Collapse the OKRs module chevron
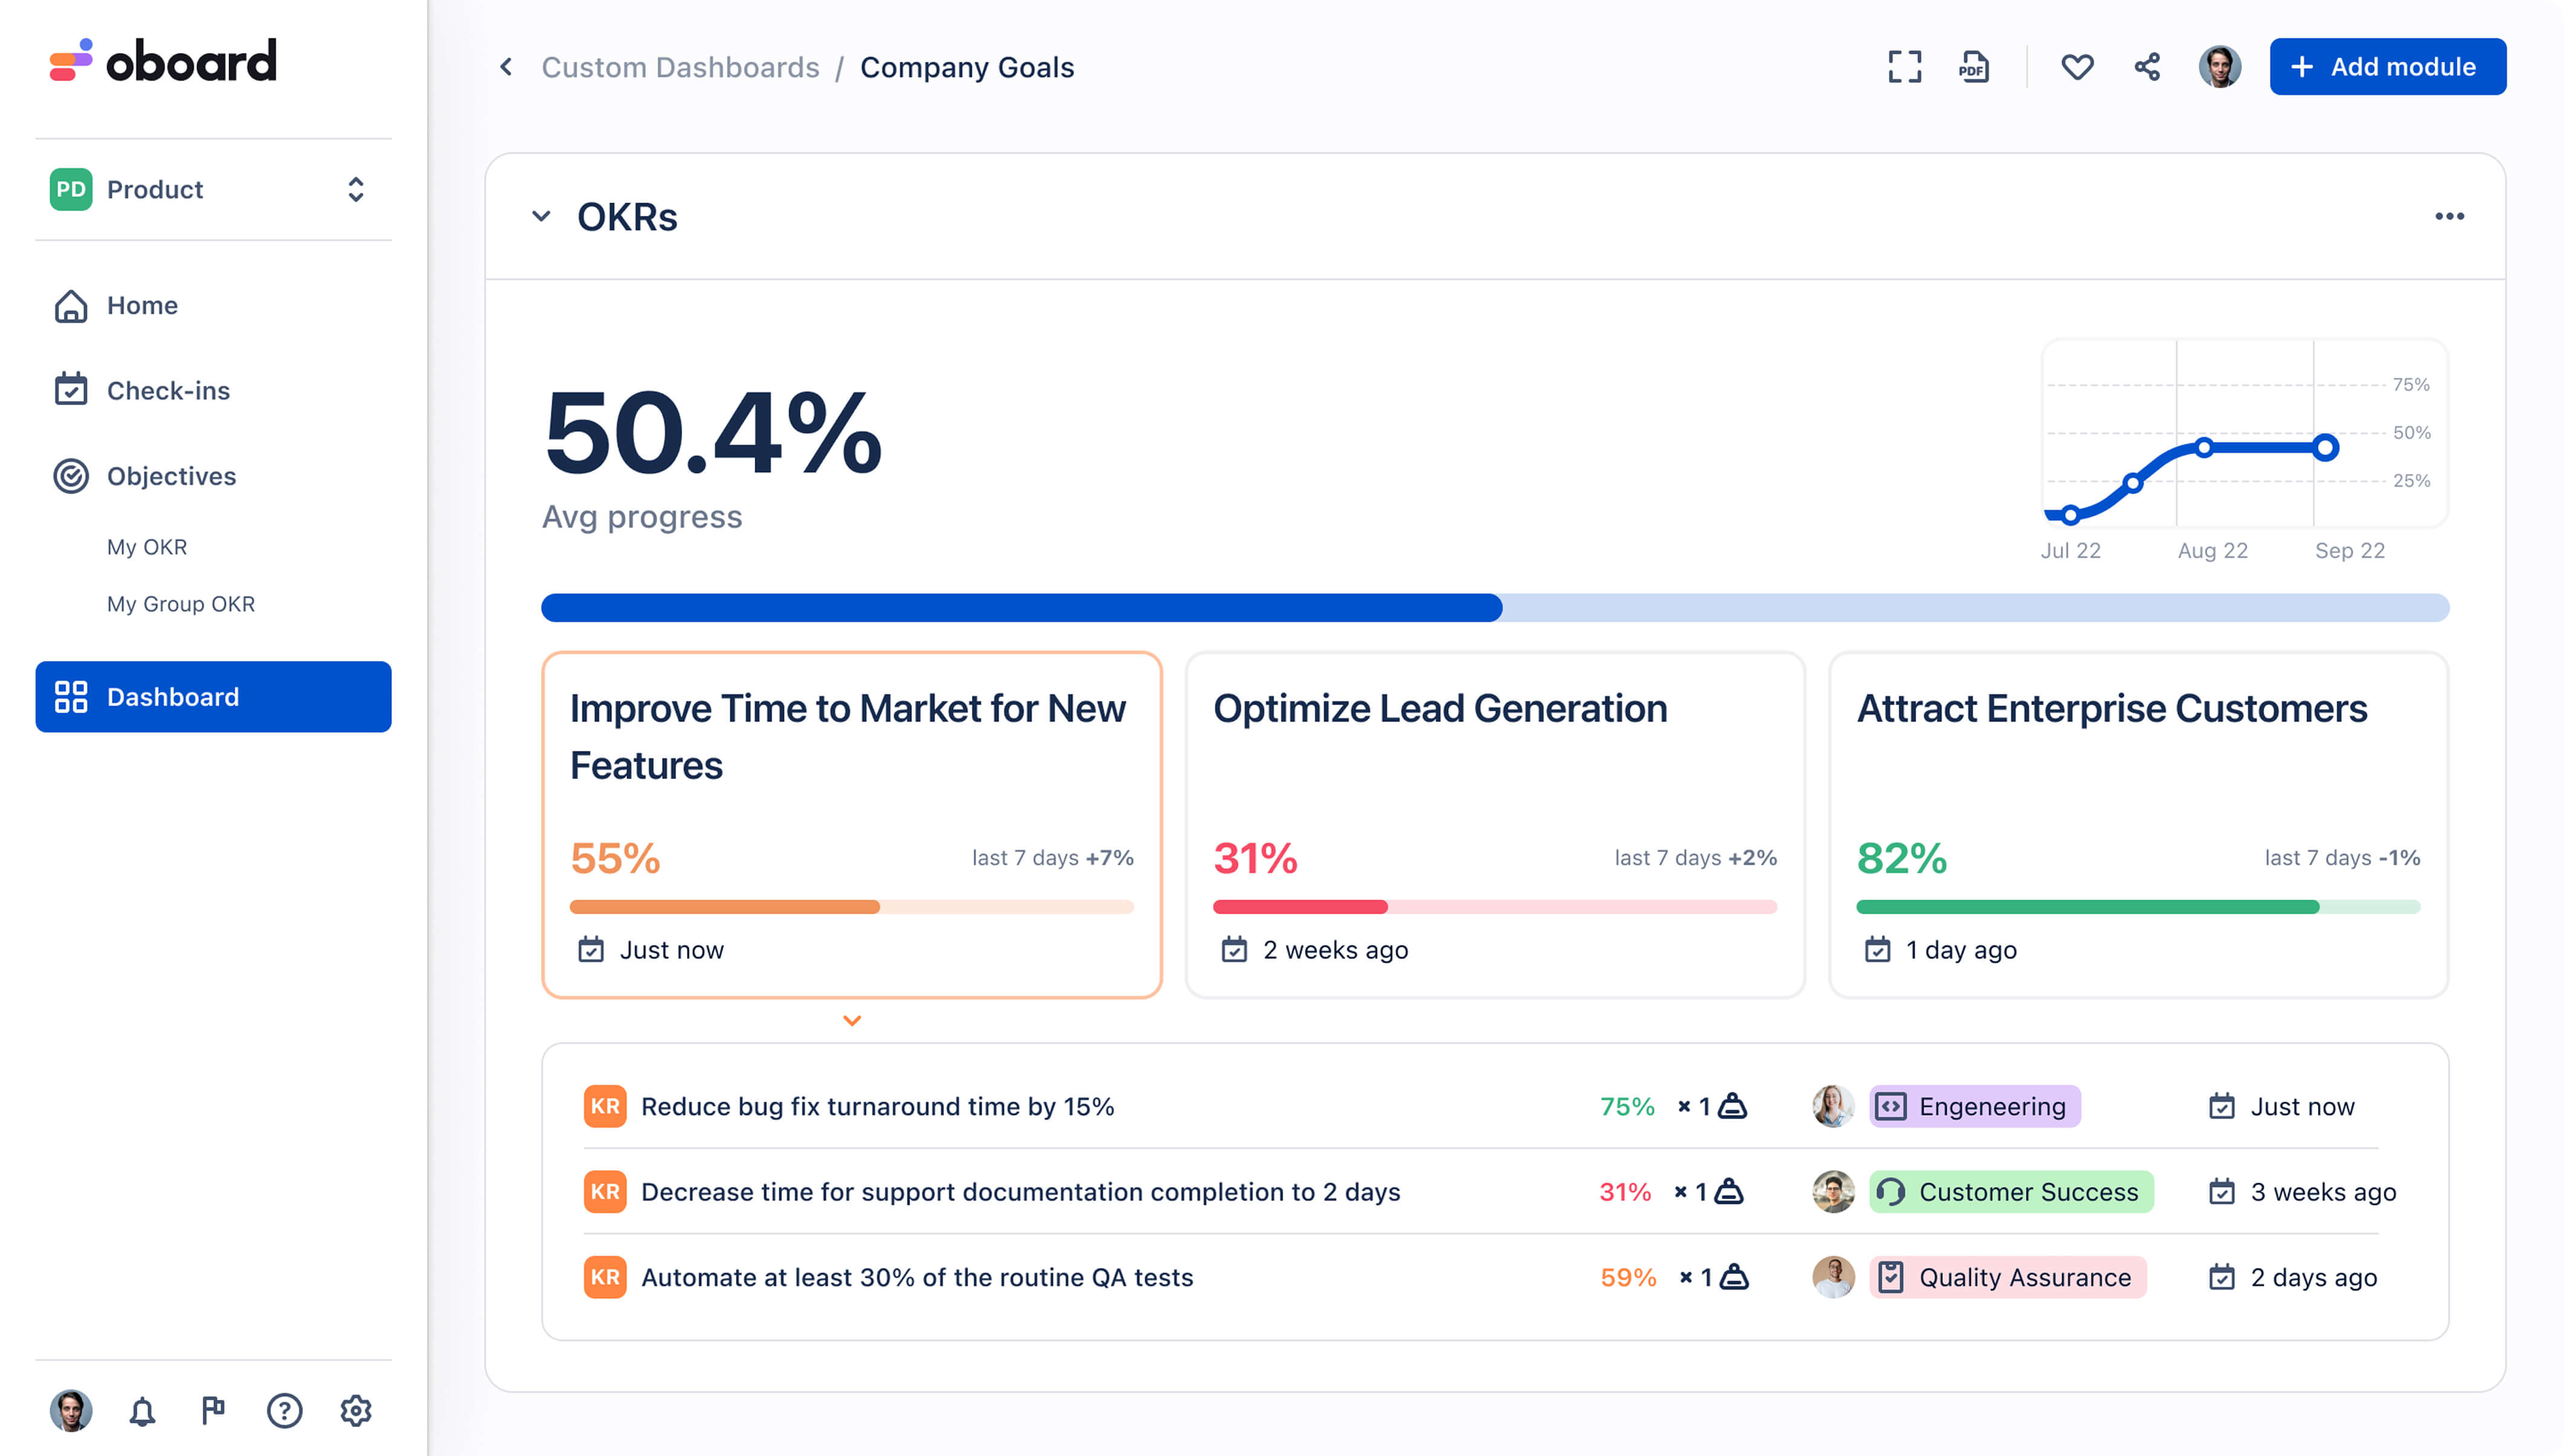The width and height of the screenshot is (2564, 1456). 541,216
